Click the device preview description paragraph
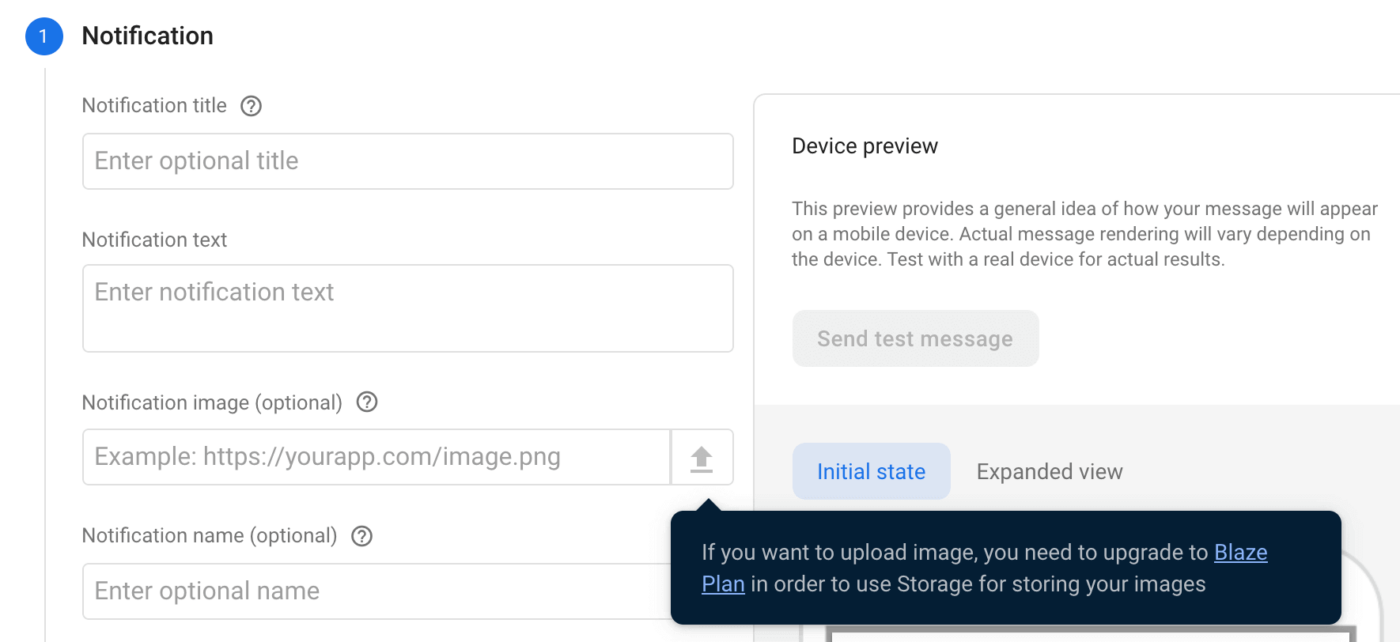1400x642 pixels. tap(1085, 234)
